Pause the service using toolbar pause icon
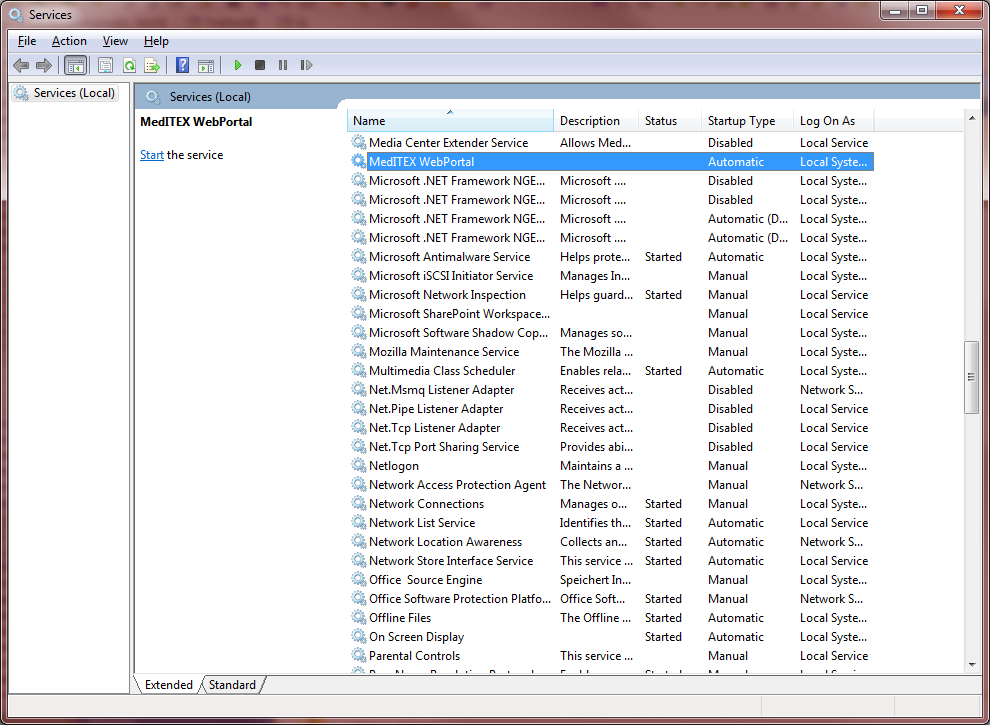 [x=283, y=65]
